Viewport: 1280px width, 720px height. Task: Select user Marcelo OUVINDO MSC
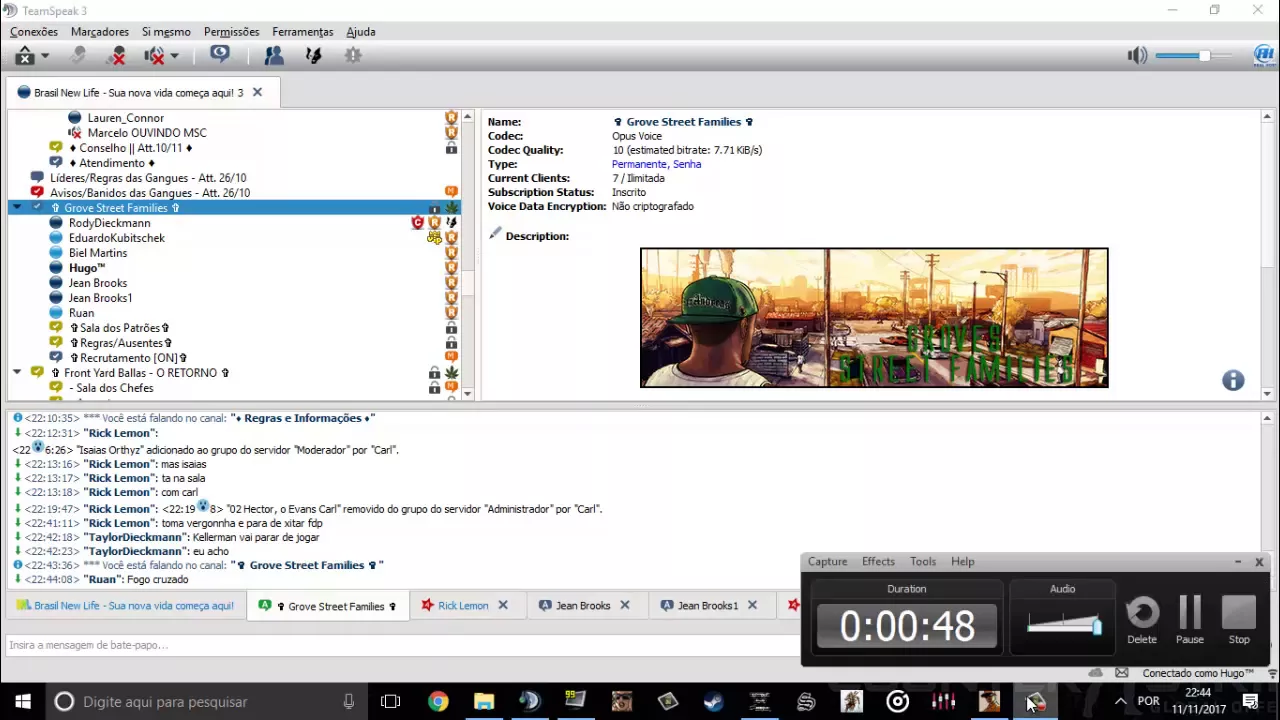[147, 133]
